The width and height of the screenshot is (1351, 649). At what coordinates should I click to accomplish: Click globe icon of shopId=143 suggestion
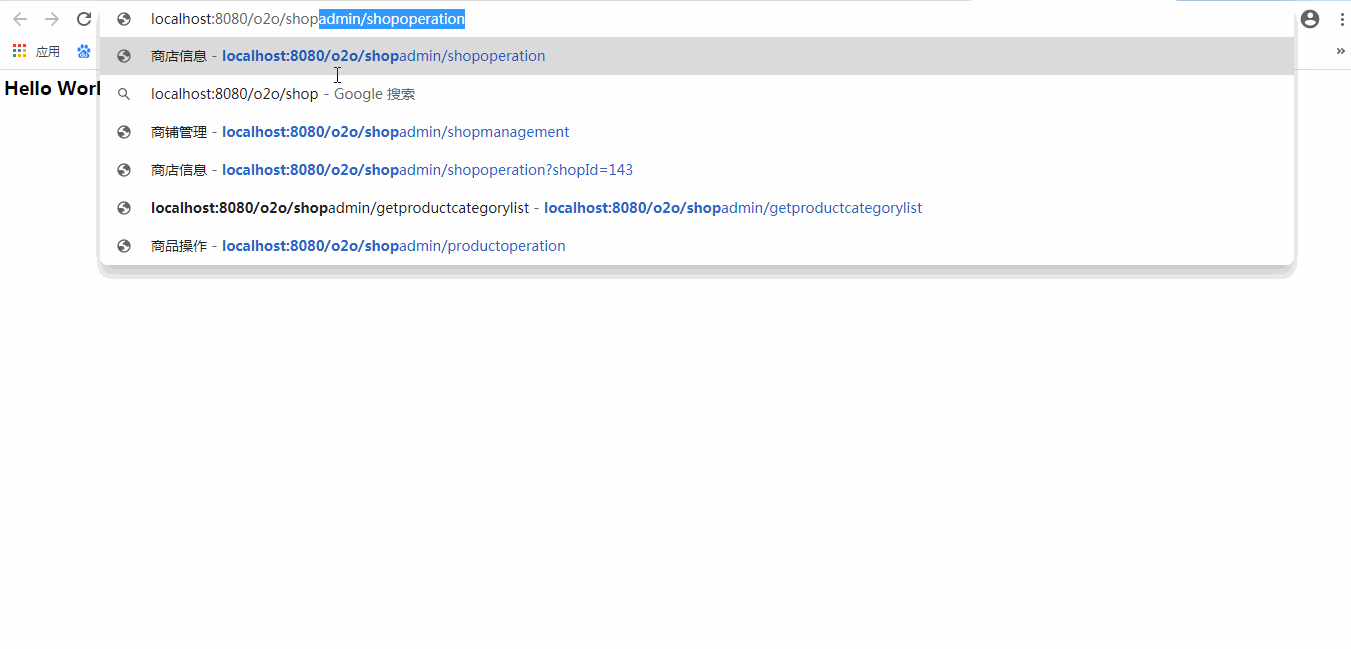pyautogui.click(x=124, y=170)
